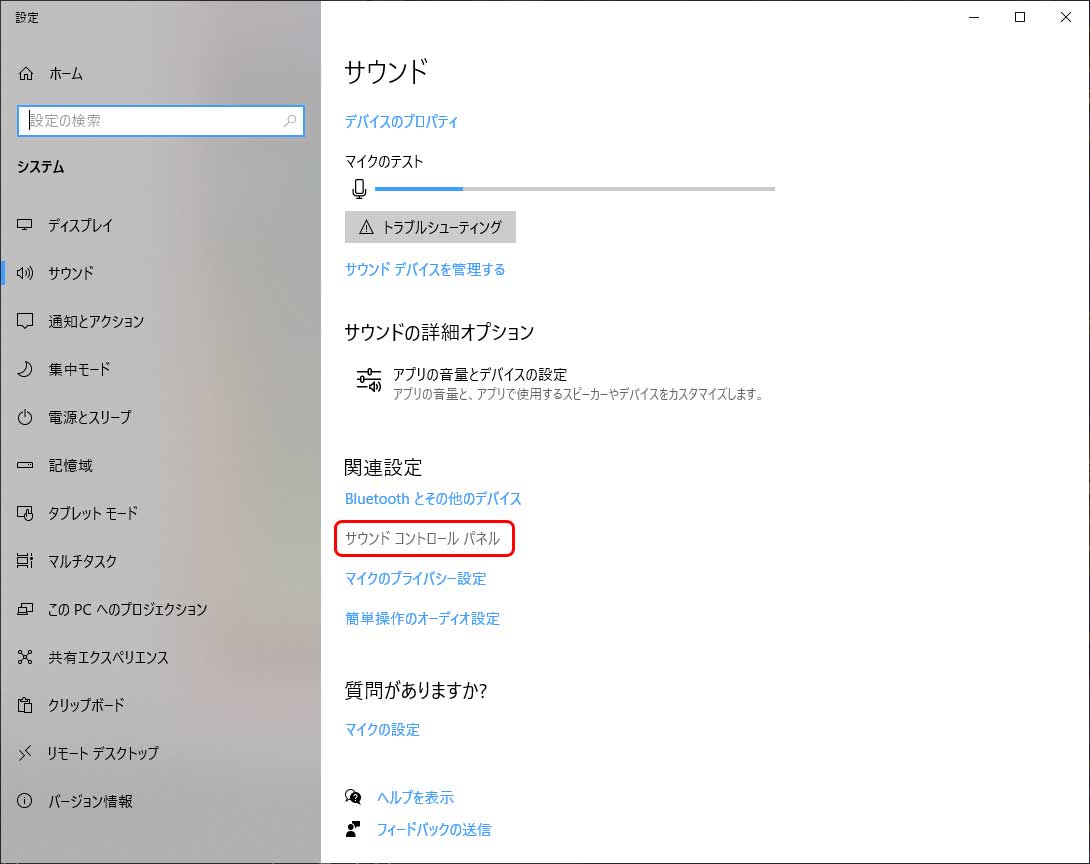Click the Remote Desktop icon
Screen dimensions: 1090x864
click(25, 753)
